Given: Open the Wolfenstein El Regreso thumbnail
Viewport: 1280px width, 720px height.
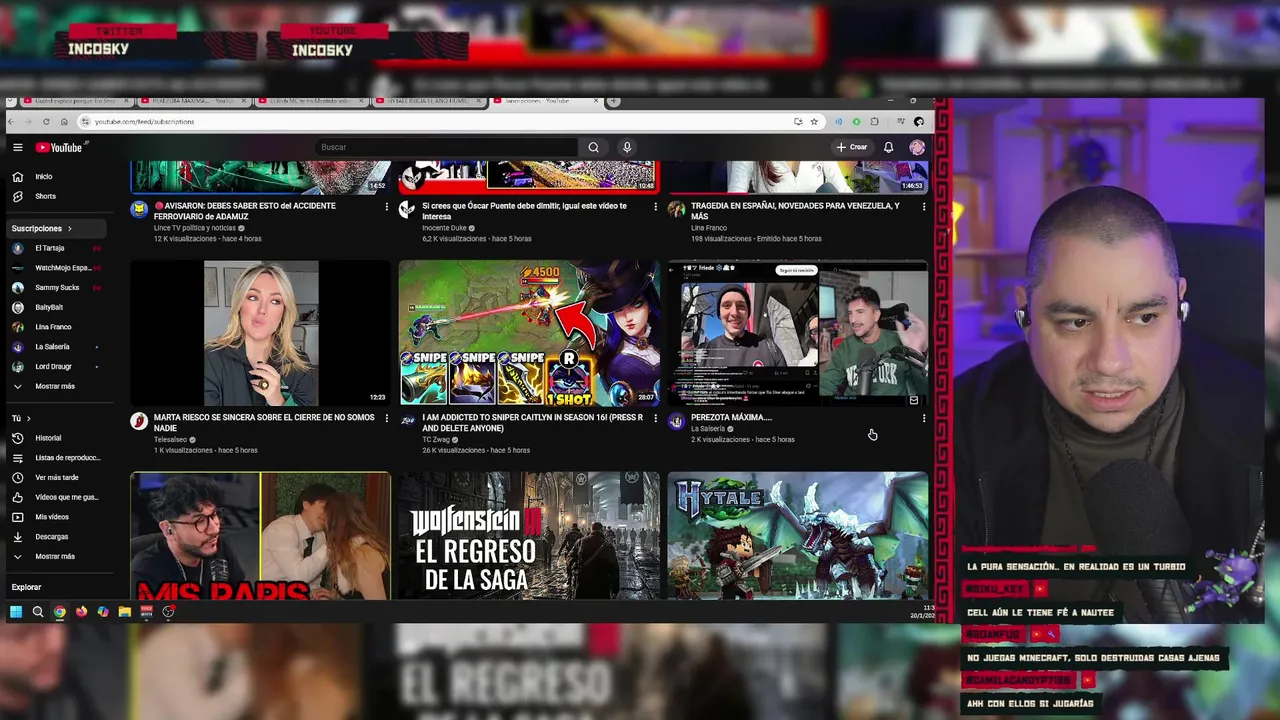Looking at the screenshot, I should [529, 536].
